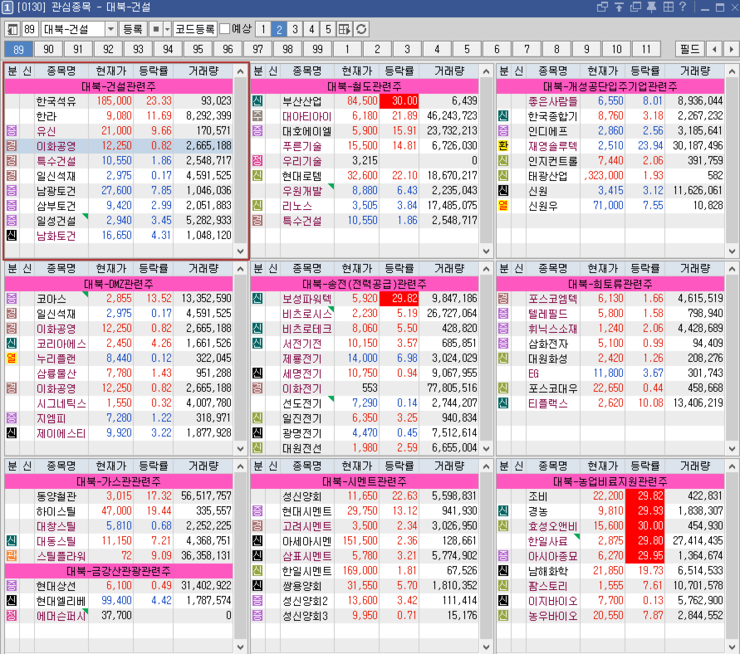
Task: Select group tab 11
Action: [647, 49]
